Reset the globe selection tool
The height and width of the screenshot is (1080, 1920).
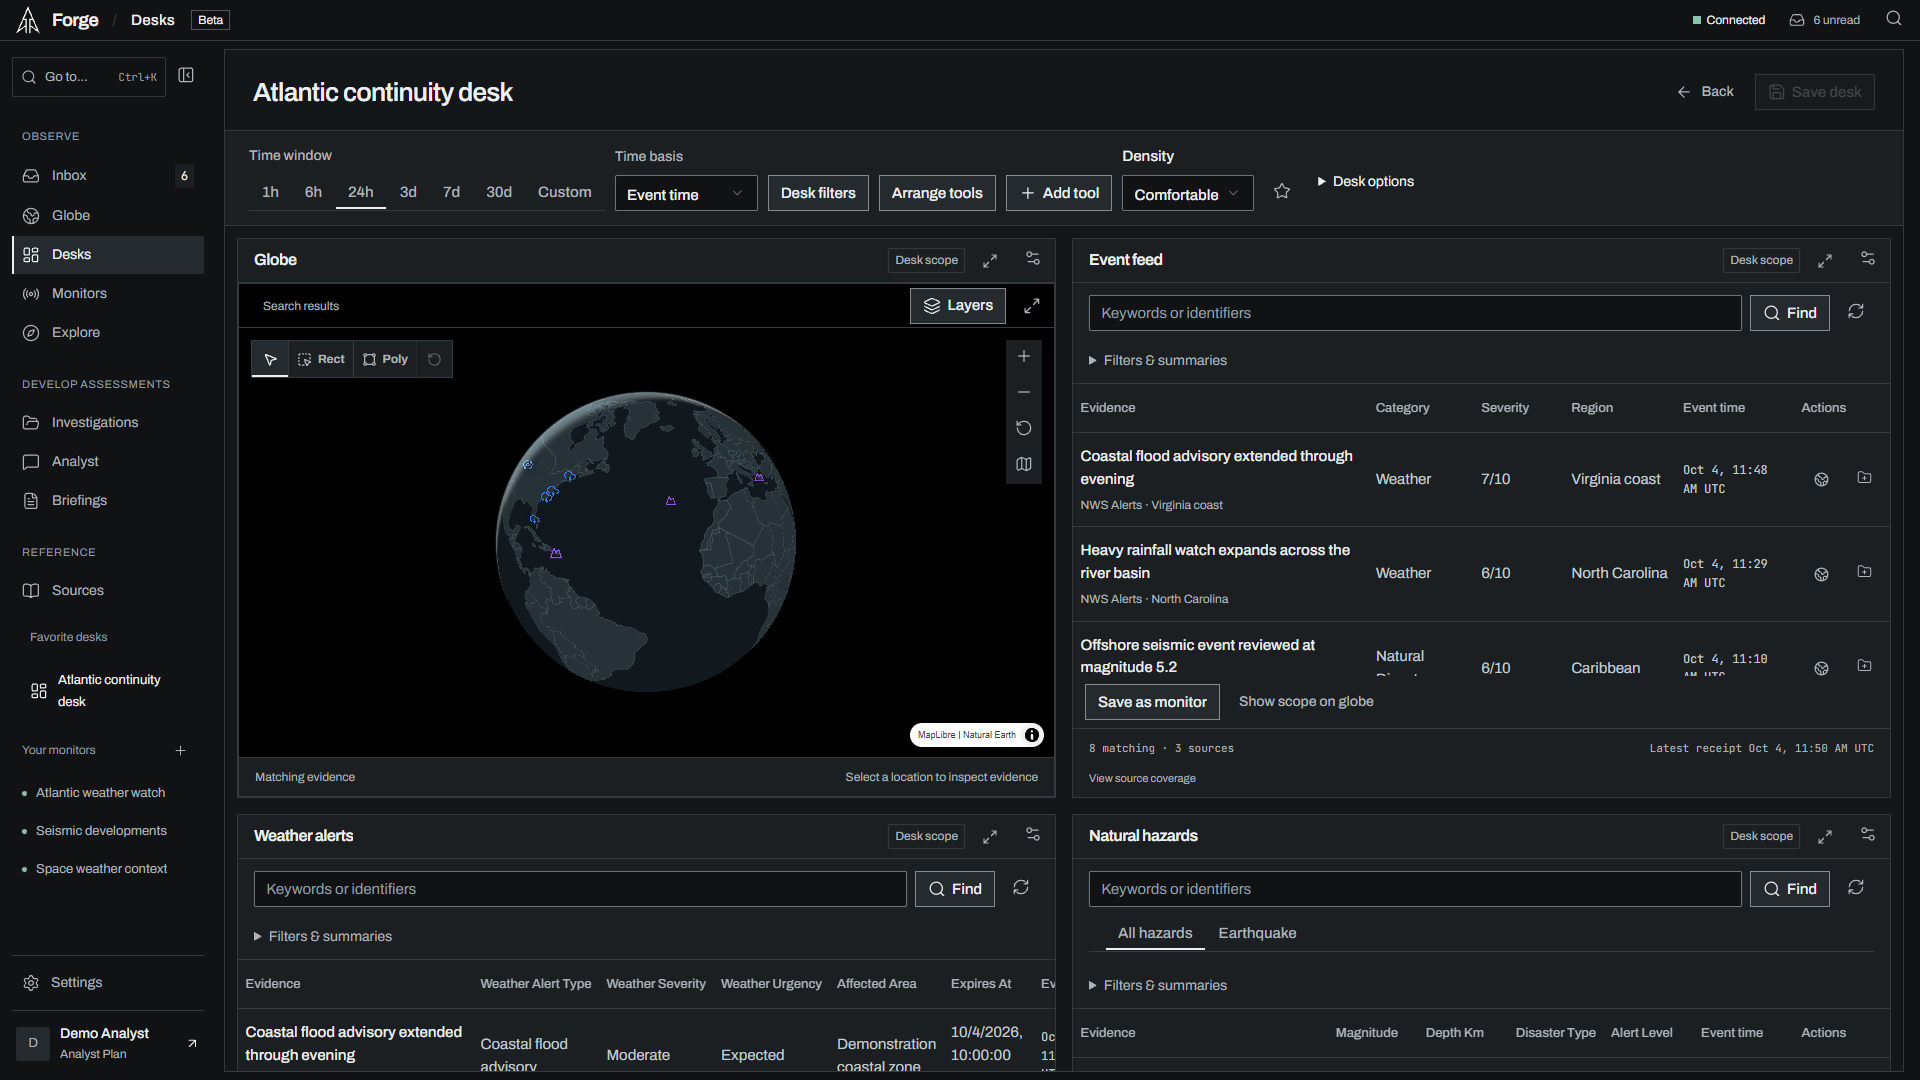[x=434, y=359]
